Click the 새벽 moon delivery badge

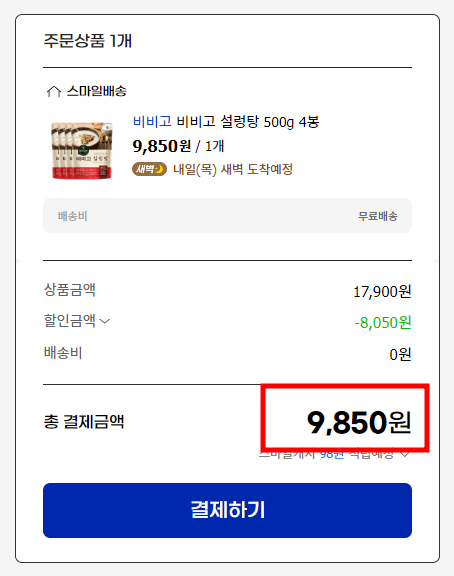point(149,169)
